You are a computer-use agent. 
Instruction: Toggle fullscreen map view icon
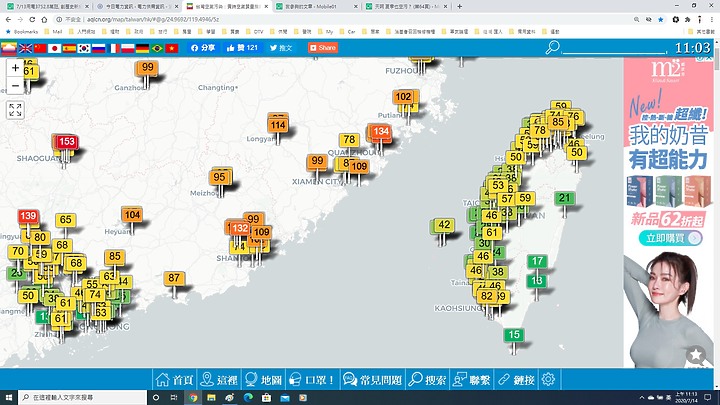point(16,110)
